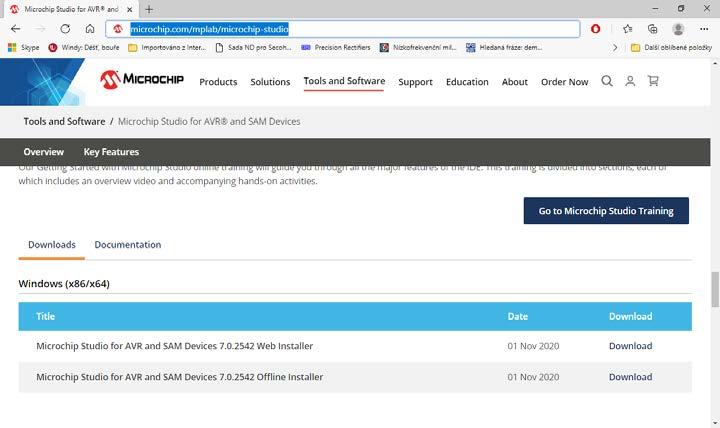Switch to the Documentation tab
720x428 pixels.
click(x=128, y=245)
